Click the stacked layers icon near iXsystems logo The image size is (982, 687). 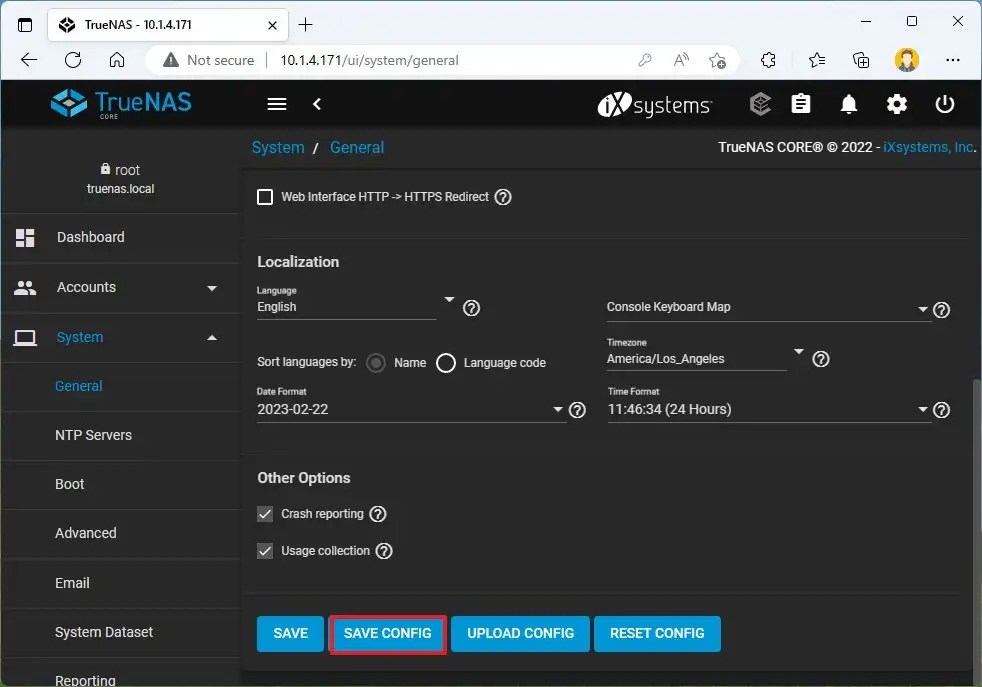point(760,104)
